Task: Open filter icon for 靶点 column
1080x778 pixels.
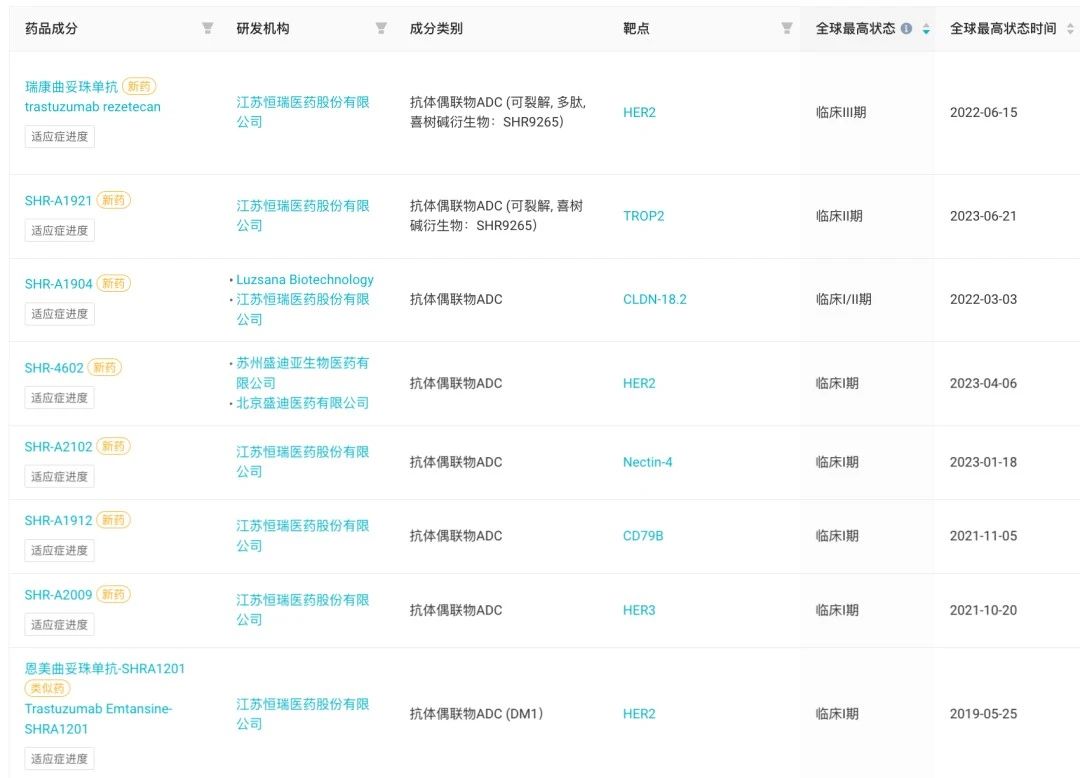Action: click(787, 28)
